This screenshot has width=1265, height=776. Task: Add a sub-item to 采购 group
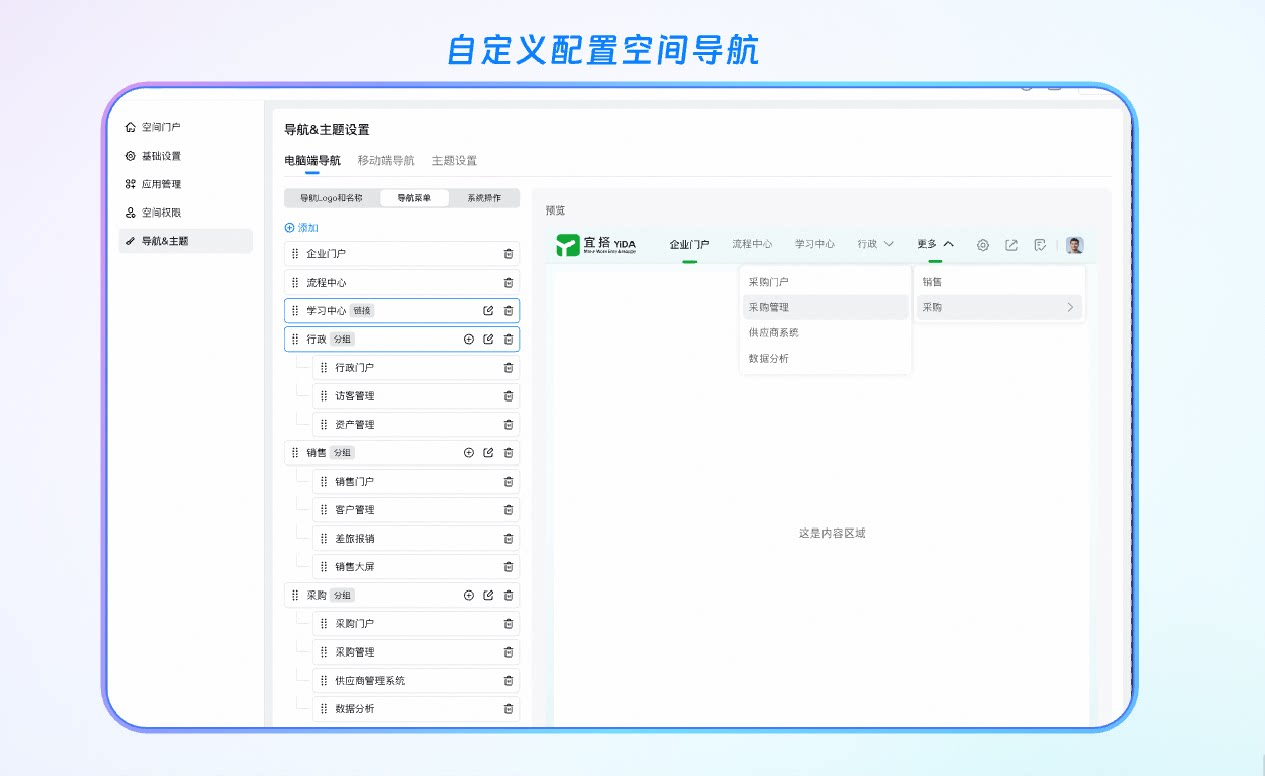pyautogui.click(x=468, y=595)
